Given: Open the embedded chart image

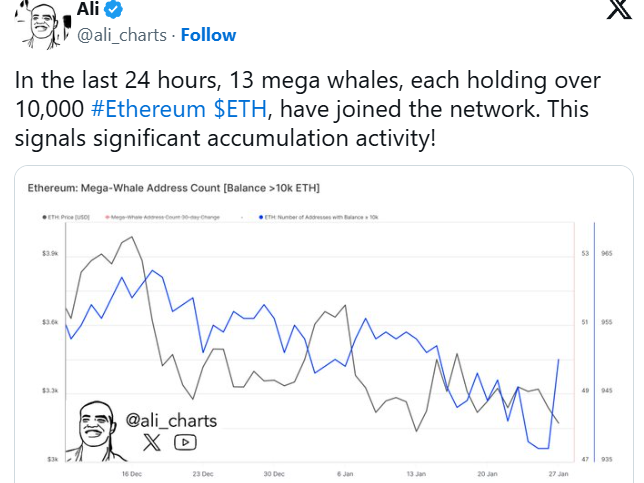Looking at the screenshot, I should [324, 324].
